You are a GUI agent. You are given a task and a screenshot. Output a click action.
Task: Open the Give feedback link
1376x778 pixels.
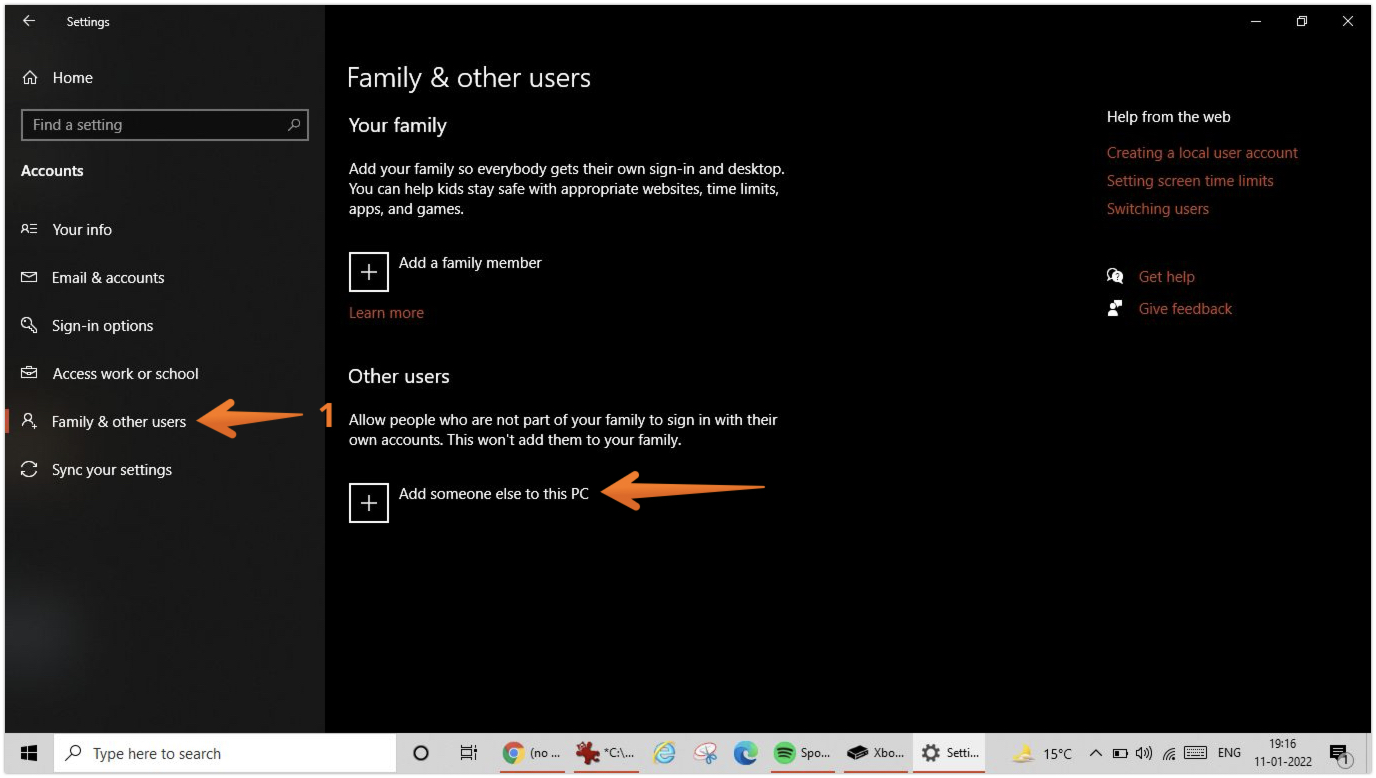pos(1185,309)
